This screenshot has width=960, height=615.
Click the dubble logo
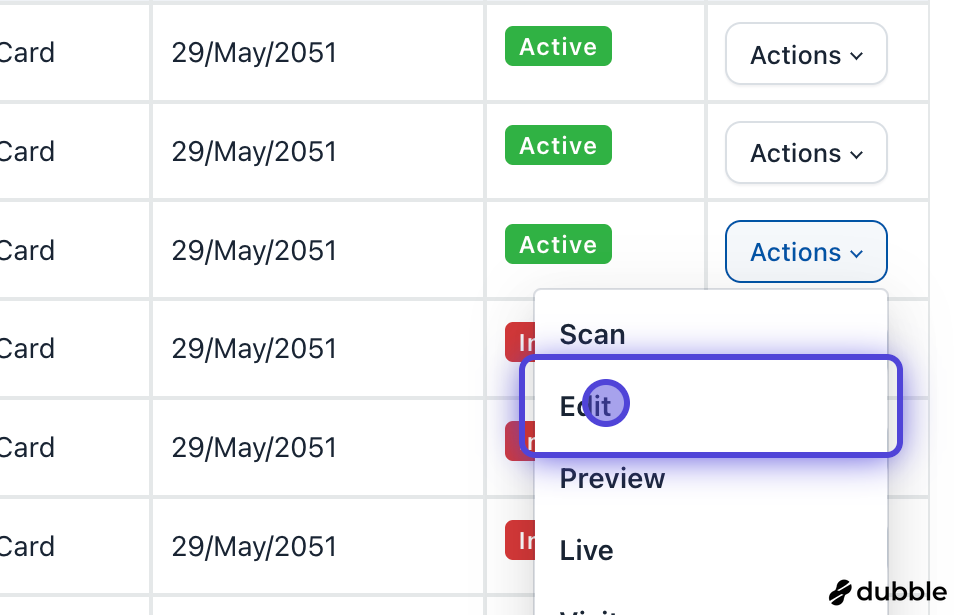pos(888,591)
